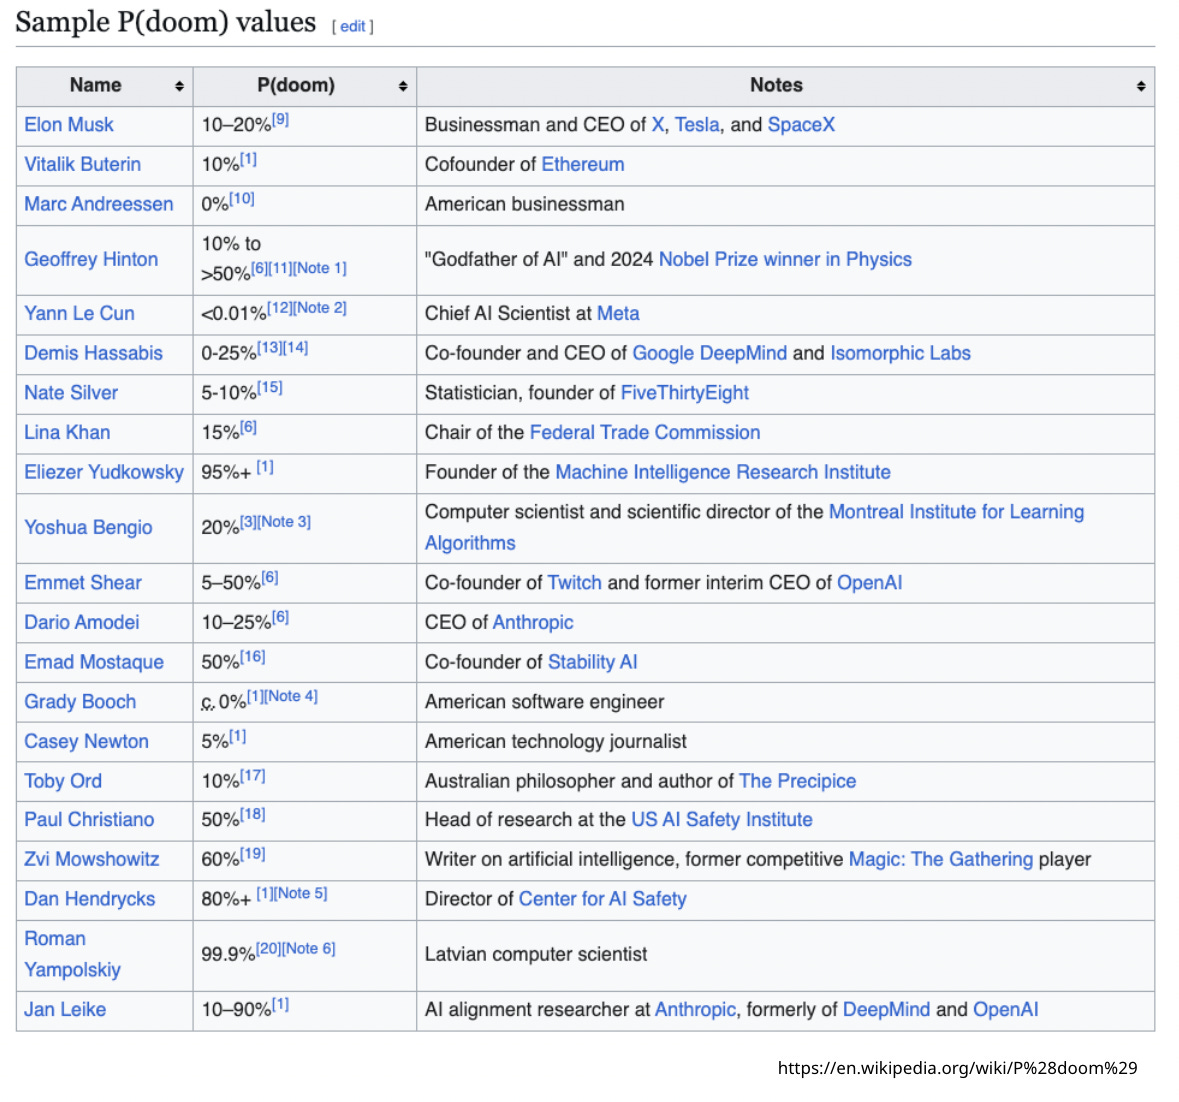1179x1102 pixels.
Task: Follow the FiveThirtyEight link
Action: point(684,393)
